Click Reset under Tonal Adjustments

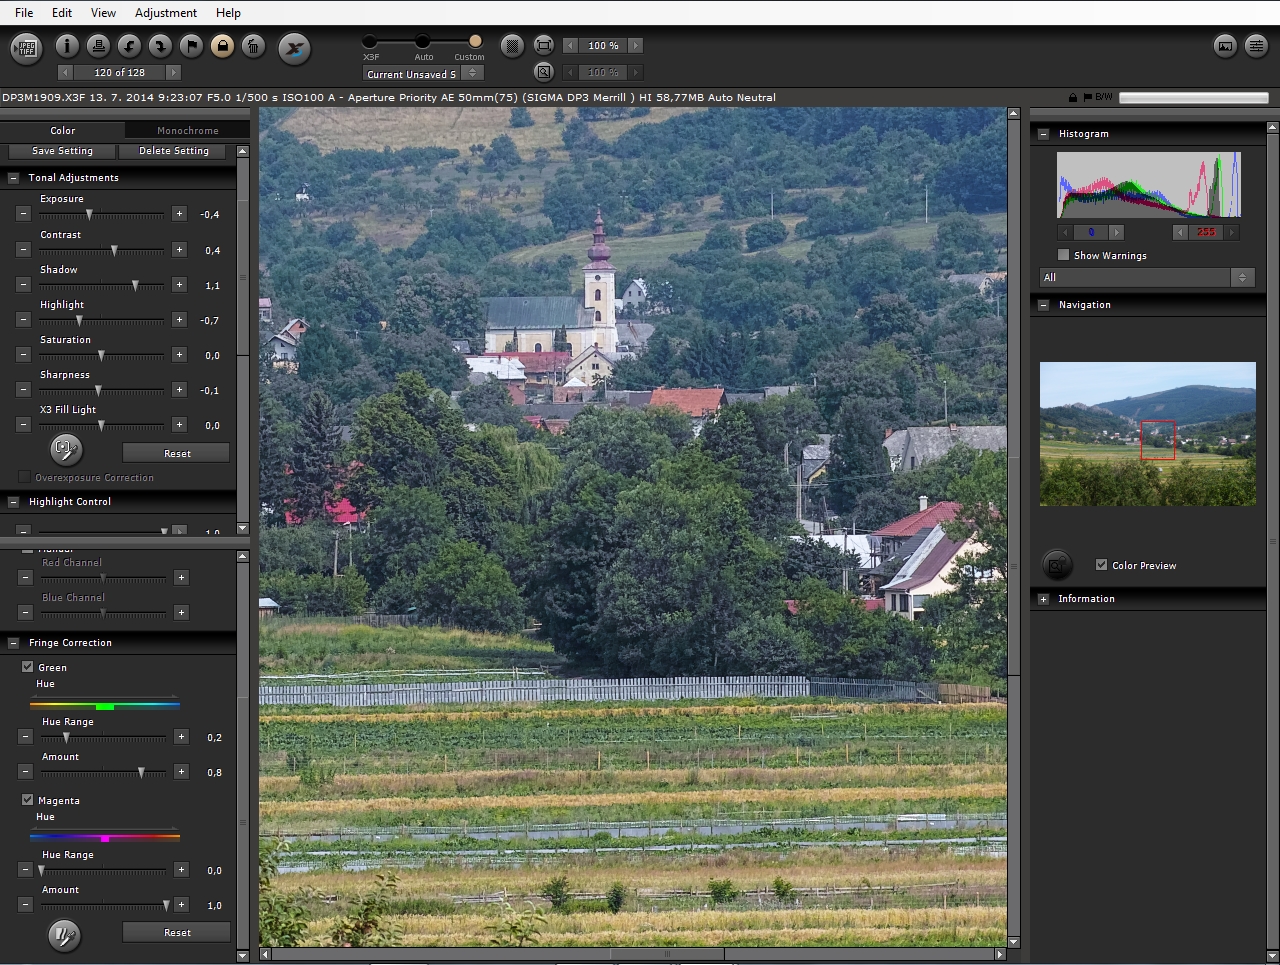point(177,454)
